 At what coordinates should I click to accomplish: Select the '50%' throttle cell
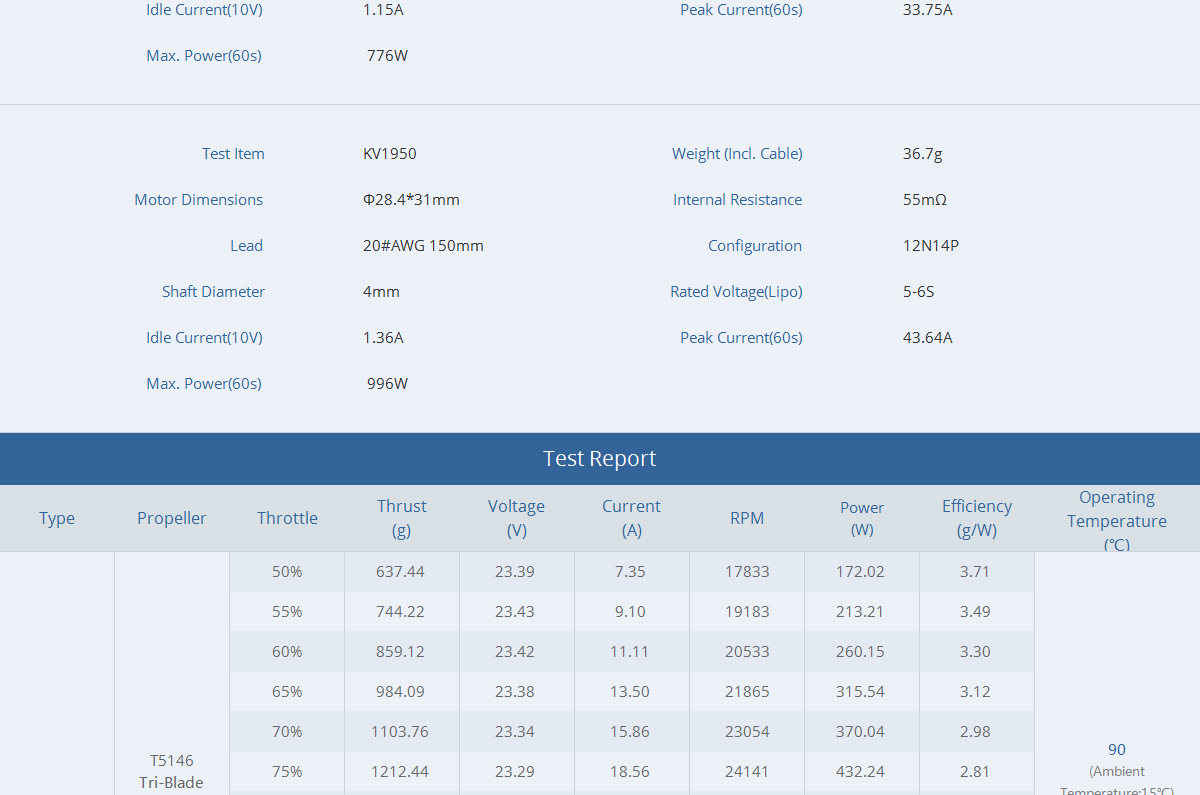point(287,572)
